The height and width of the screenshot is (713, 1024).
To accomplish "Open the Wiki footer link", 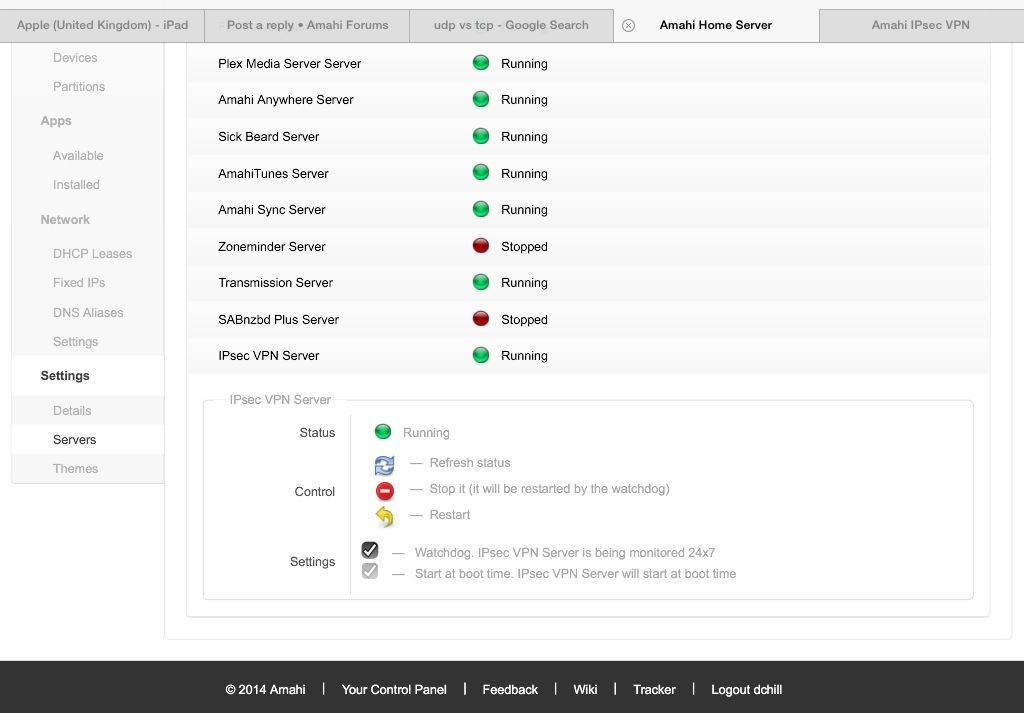I will [x=585, y=689].
